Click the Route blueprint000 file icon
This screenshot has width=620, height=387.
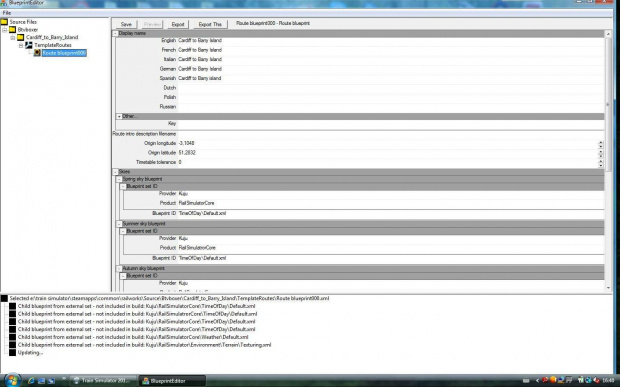pos(37,53)
